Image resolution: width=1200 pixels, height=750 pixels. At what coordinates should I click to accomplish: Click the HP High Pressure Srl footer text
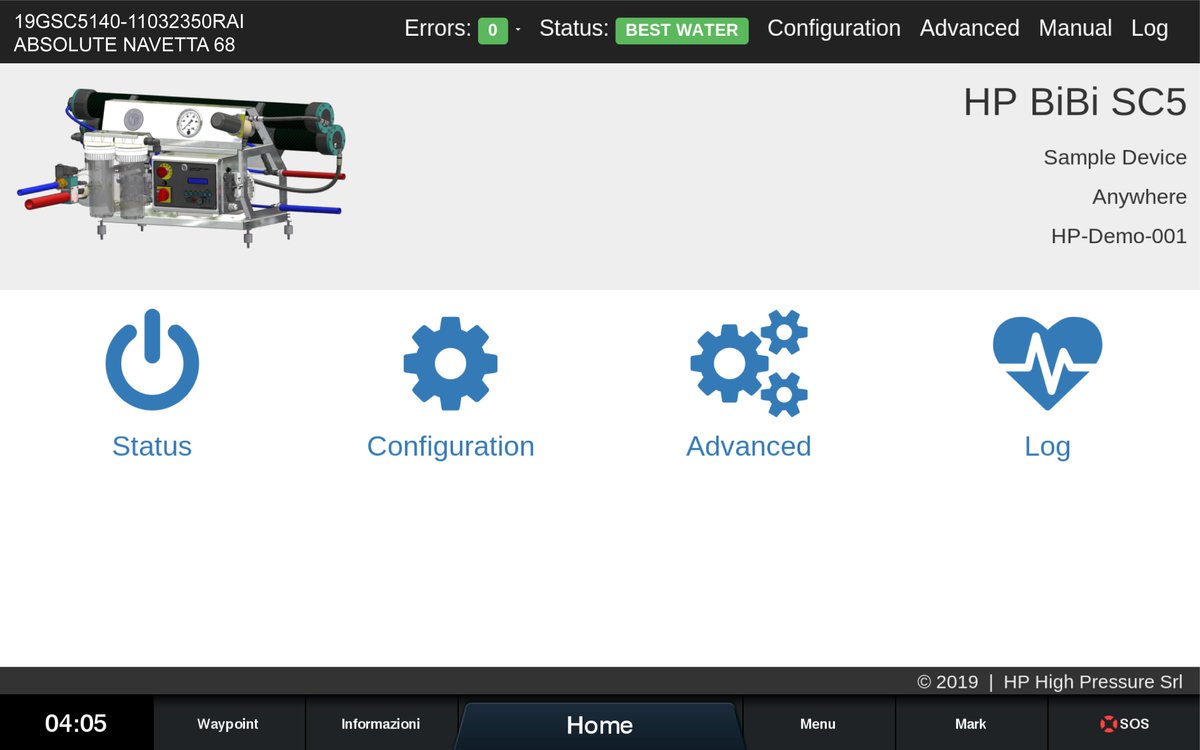[x=1093, y=682]
